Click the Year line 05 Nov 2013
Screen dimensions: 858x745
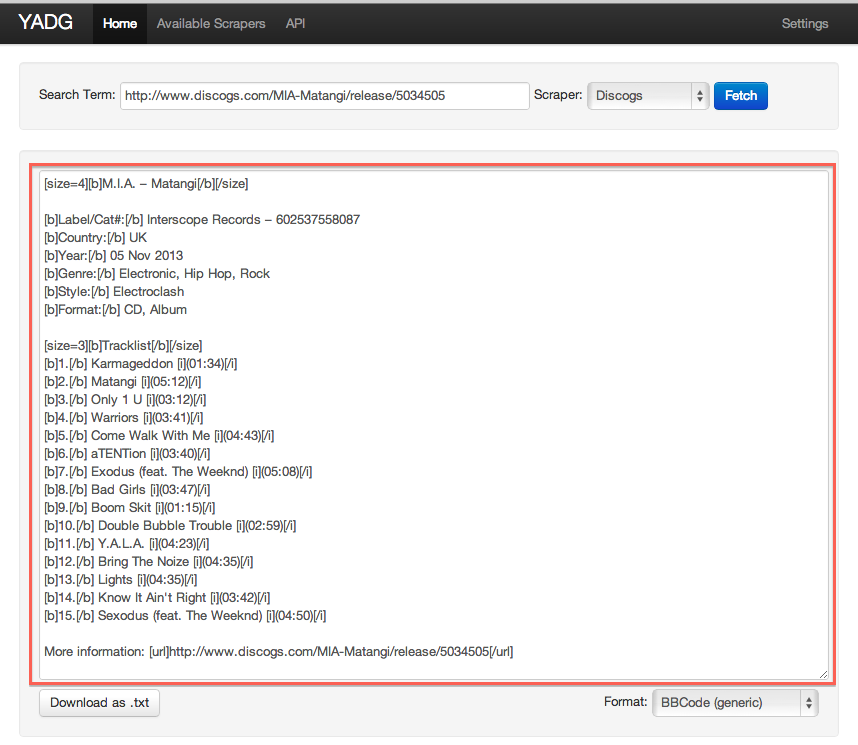(113, 256)
